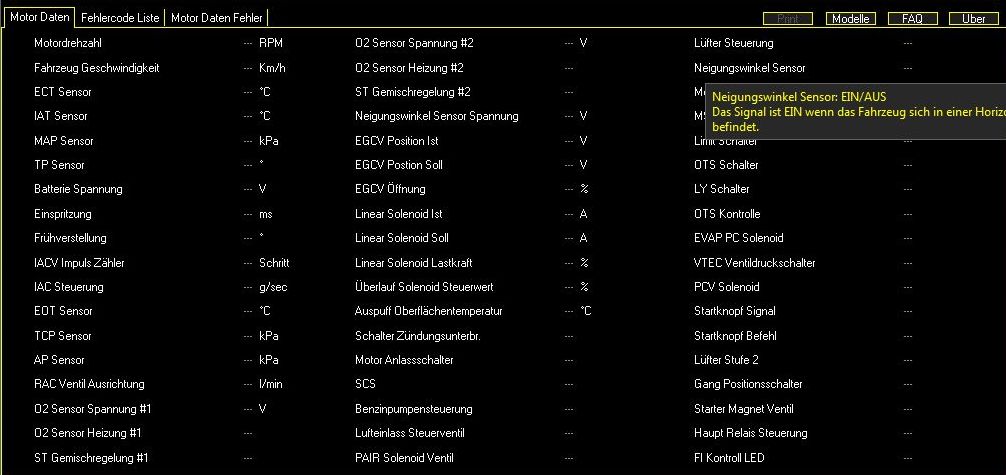
Task: Click the Lüfter Steuerung label
Action: click(x=733, y=44)
